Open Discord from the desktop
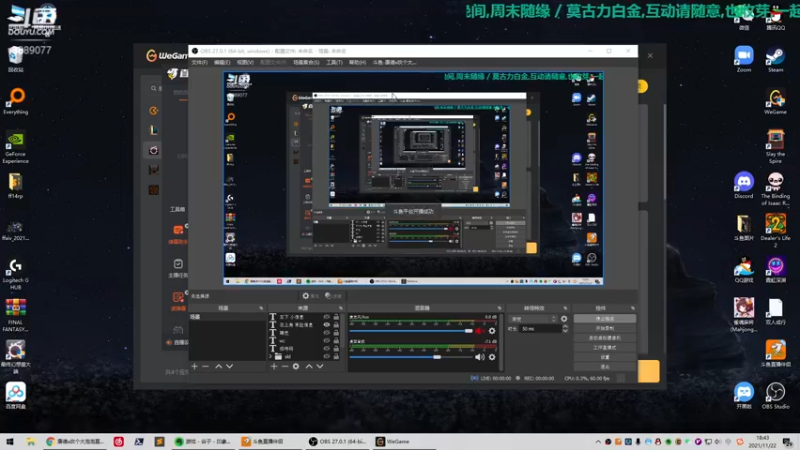Screen dimensions: 800x450 click(744, 186)
